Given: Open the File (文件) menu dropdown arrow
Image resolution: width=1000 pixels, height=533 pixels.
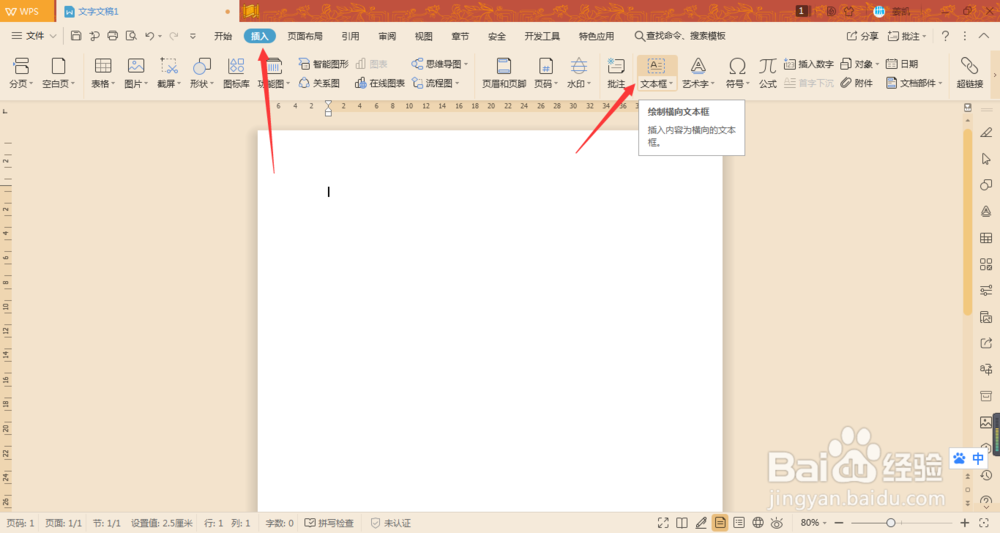Looking at the screenshot, I should [x=53, y=36].
